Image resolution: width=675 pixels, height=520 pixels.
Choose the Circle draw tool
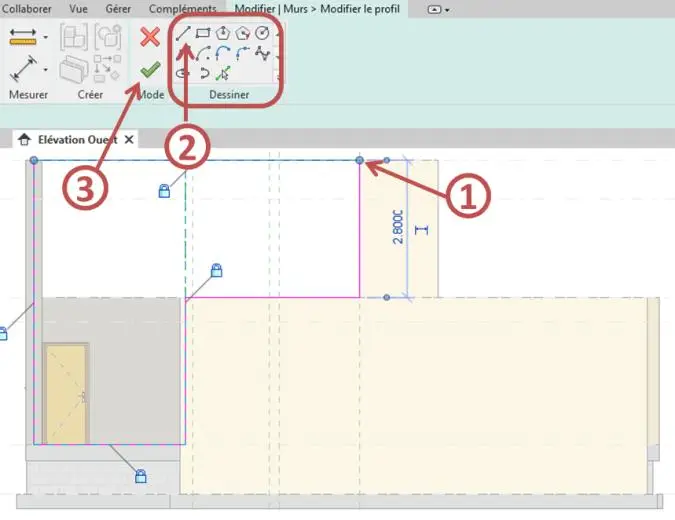click(262, 33)
